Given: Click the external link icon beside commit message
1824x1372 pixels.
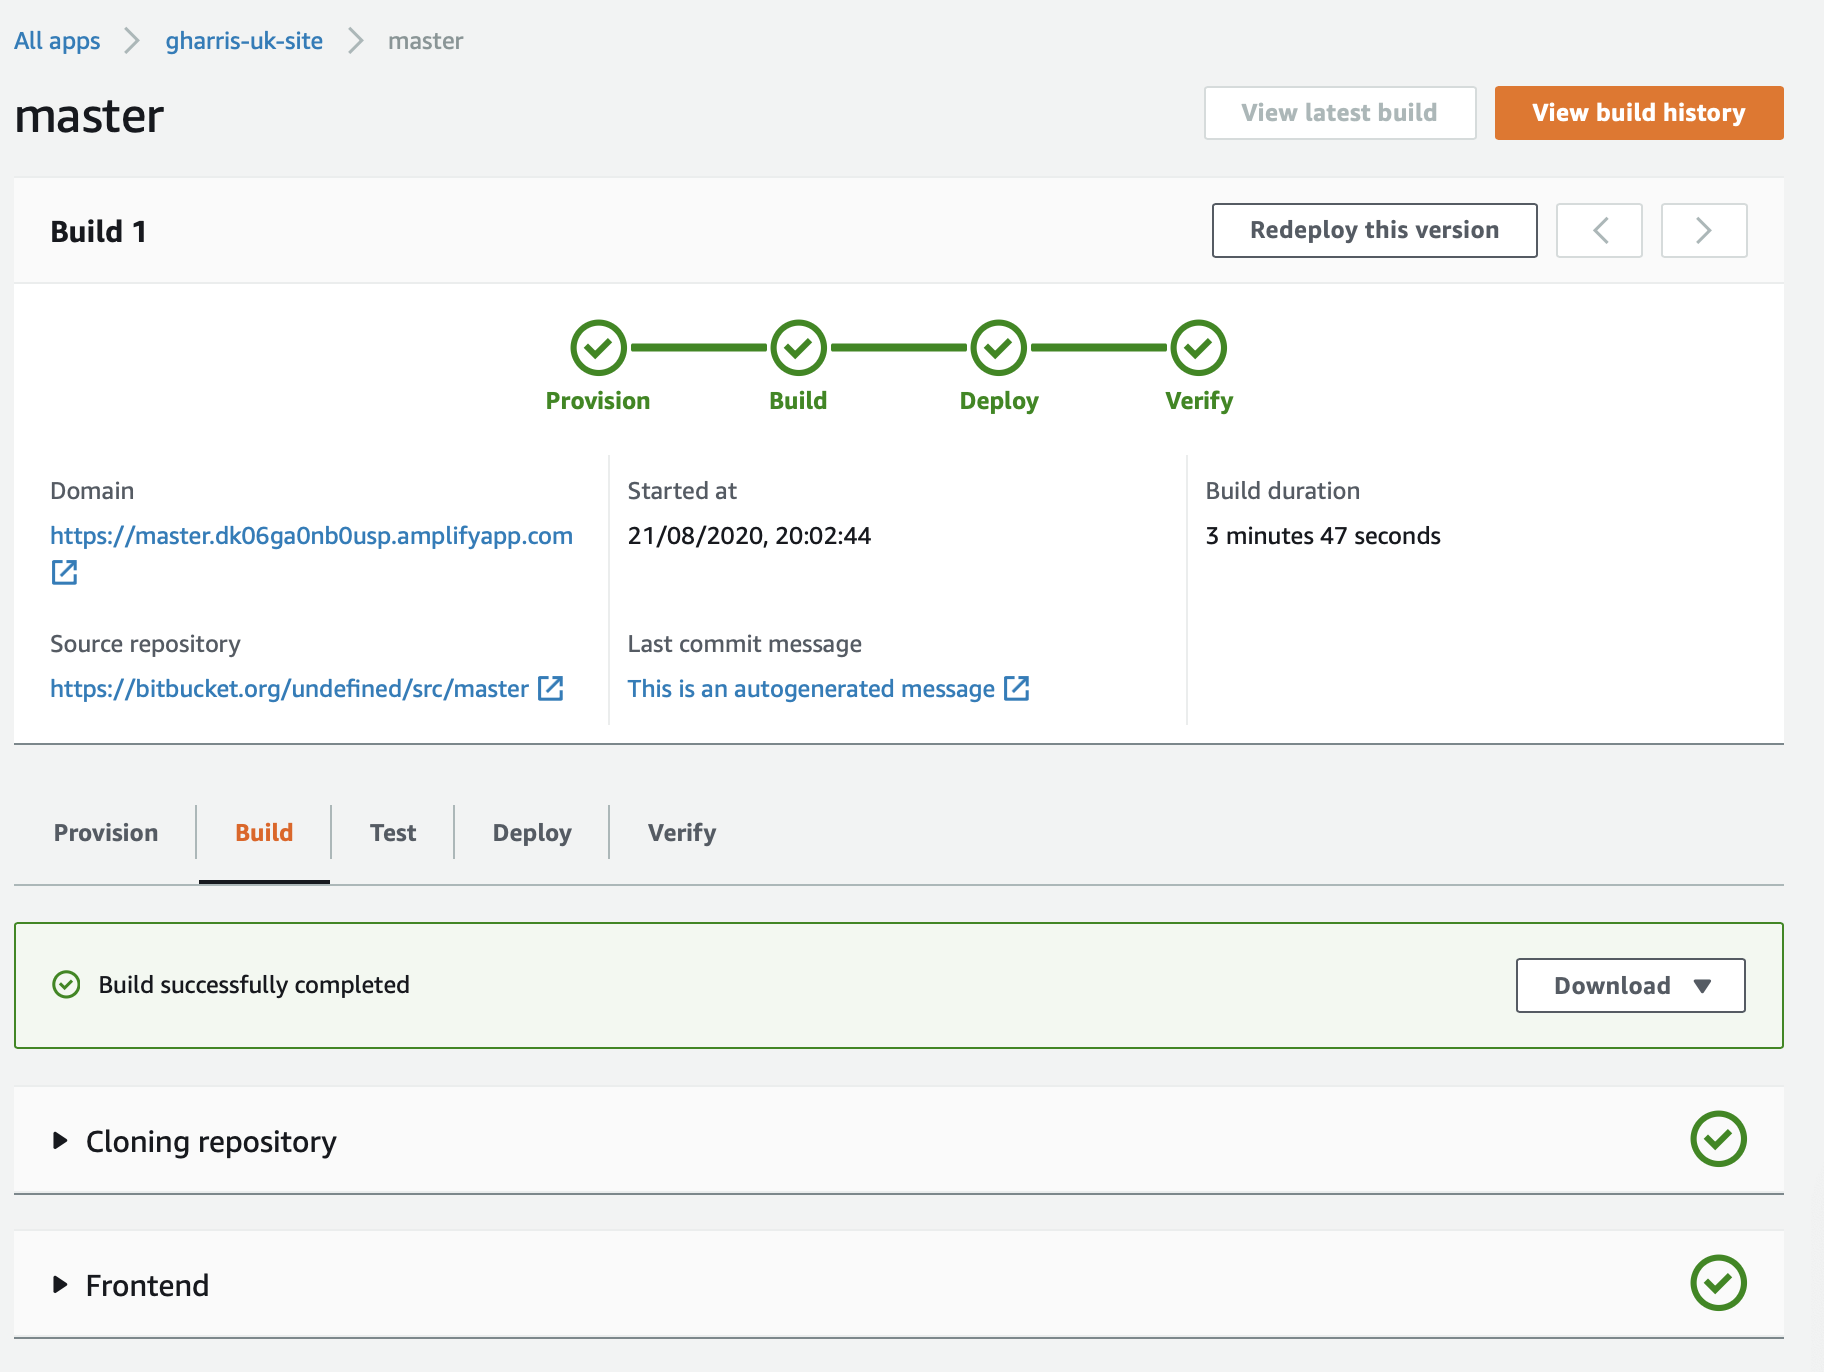Looking at the screenshot, I should [1017, 688].
